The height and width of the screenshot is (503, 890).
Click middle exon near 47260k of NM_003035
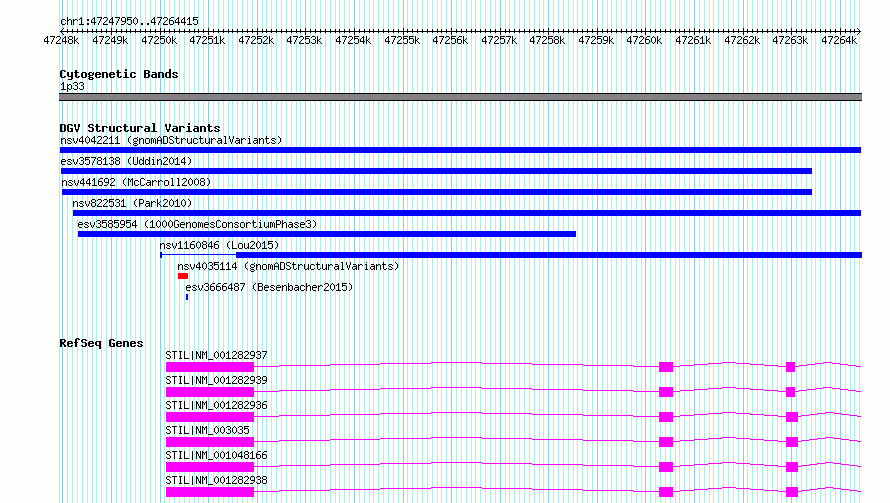666,442
